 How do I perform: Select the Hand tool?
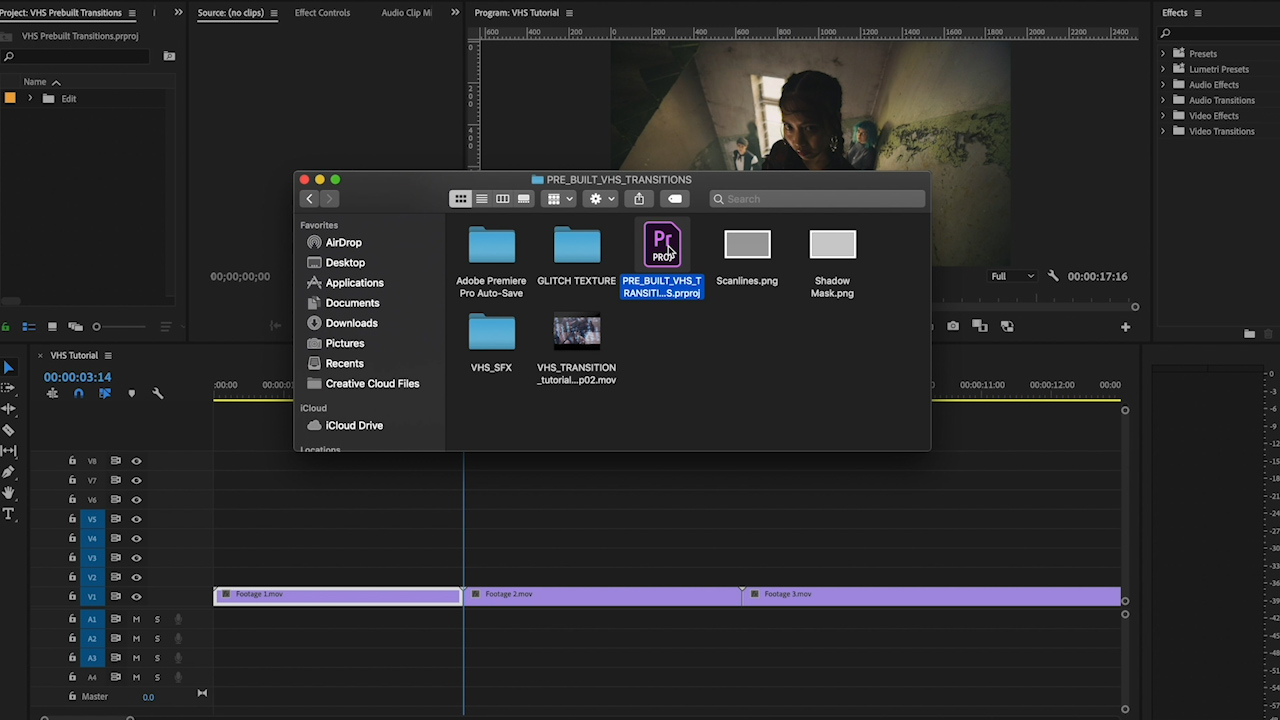[9, 493]
